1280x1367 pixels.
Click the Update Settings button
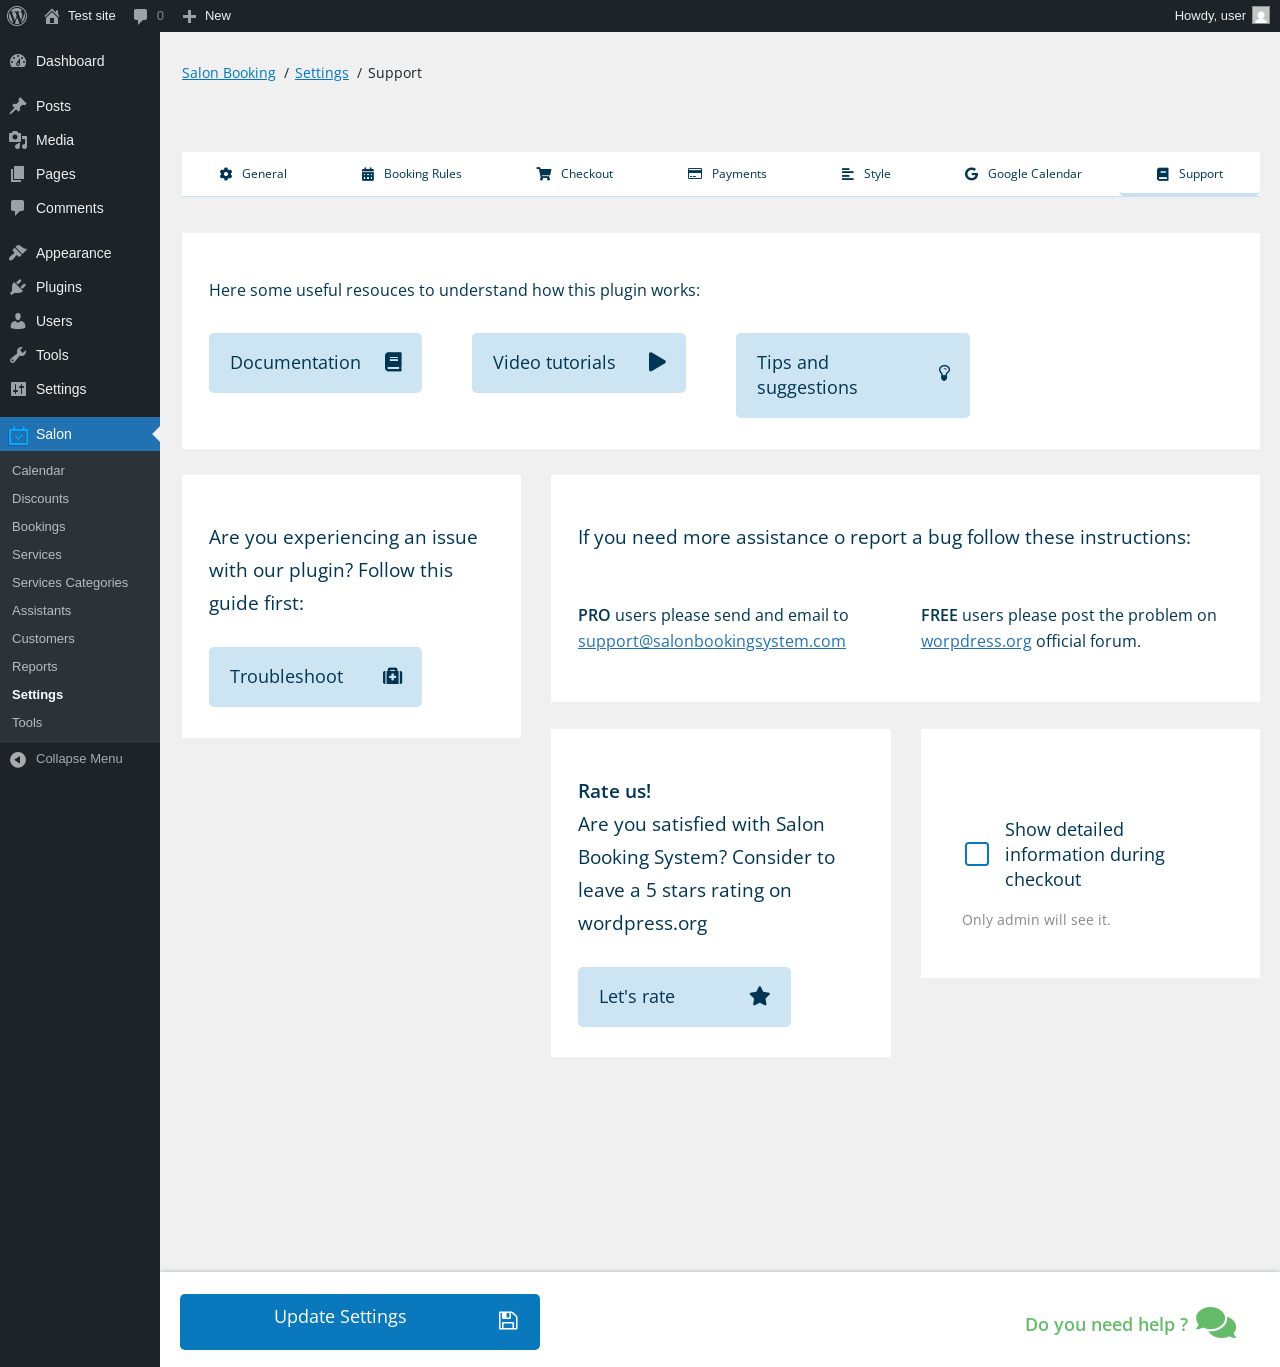[360, 1322]
